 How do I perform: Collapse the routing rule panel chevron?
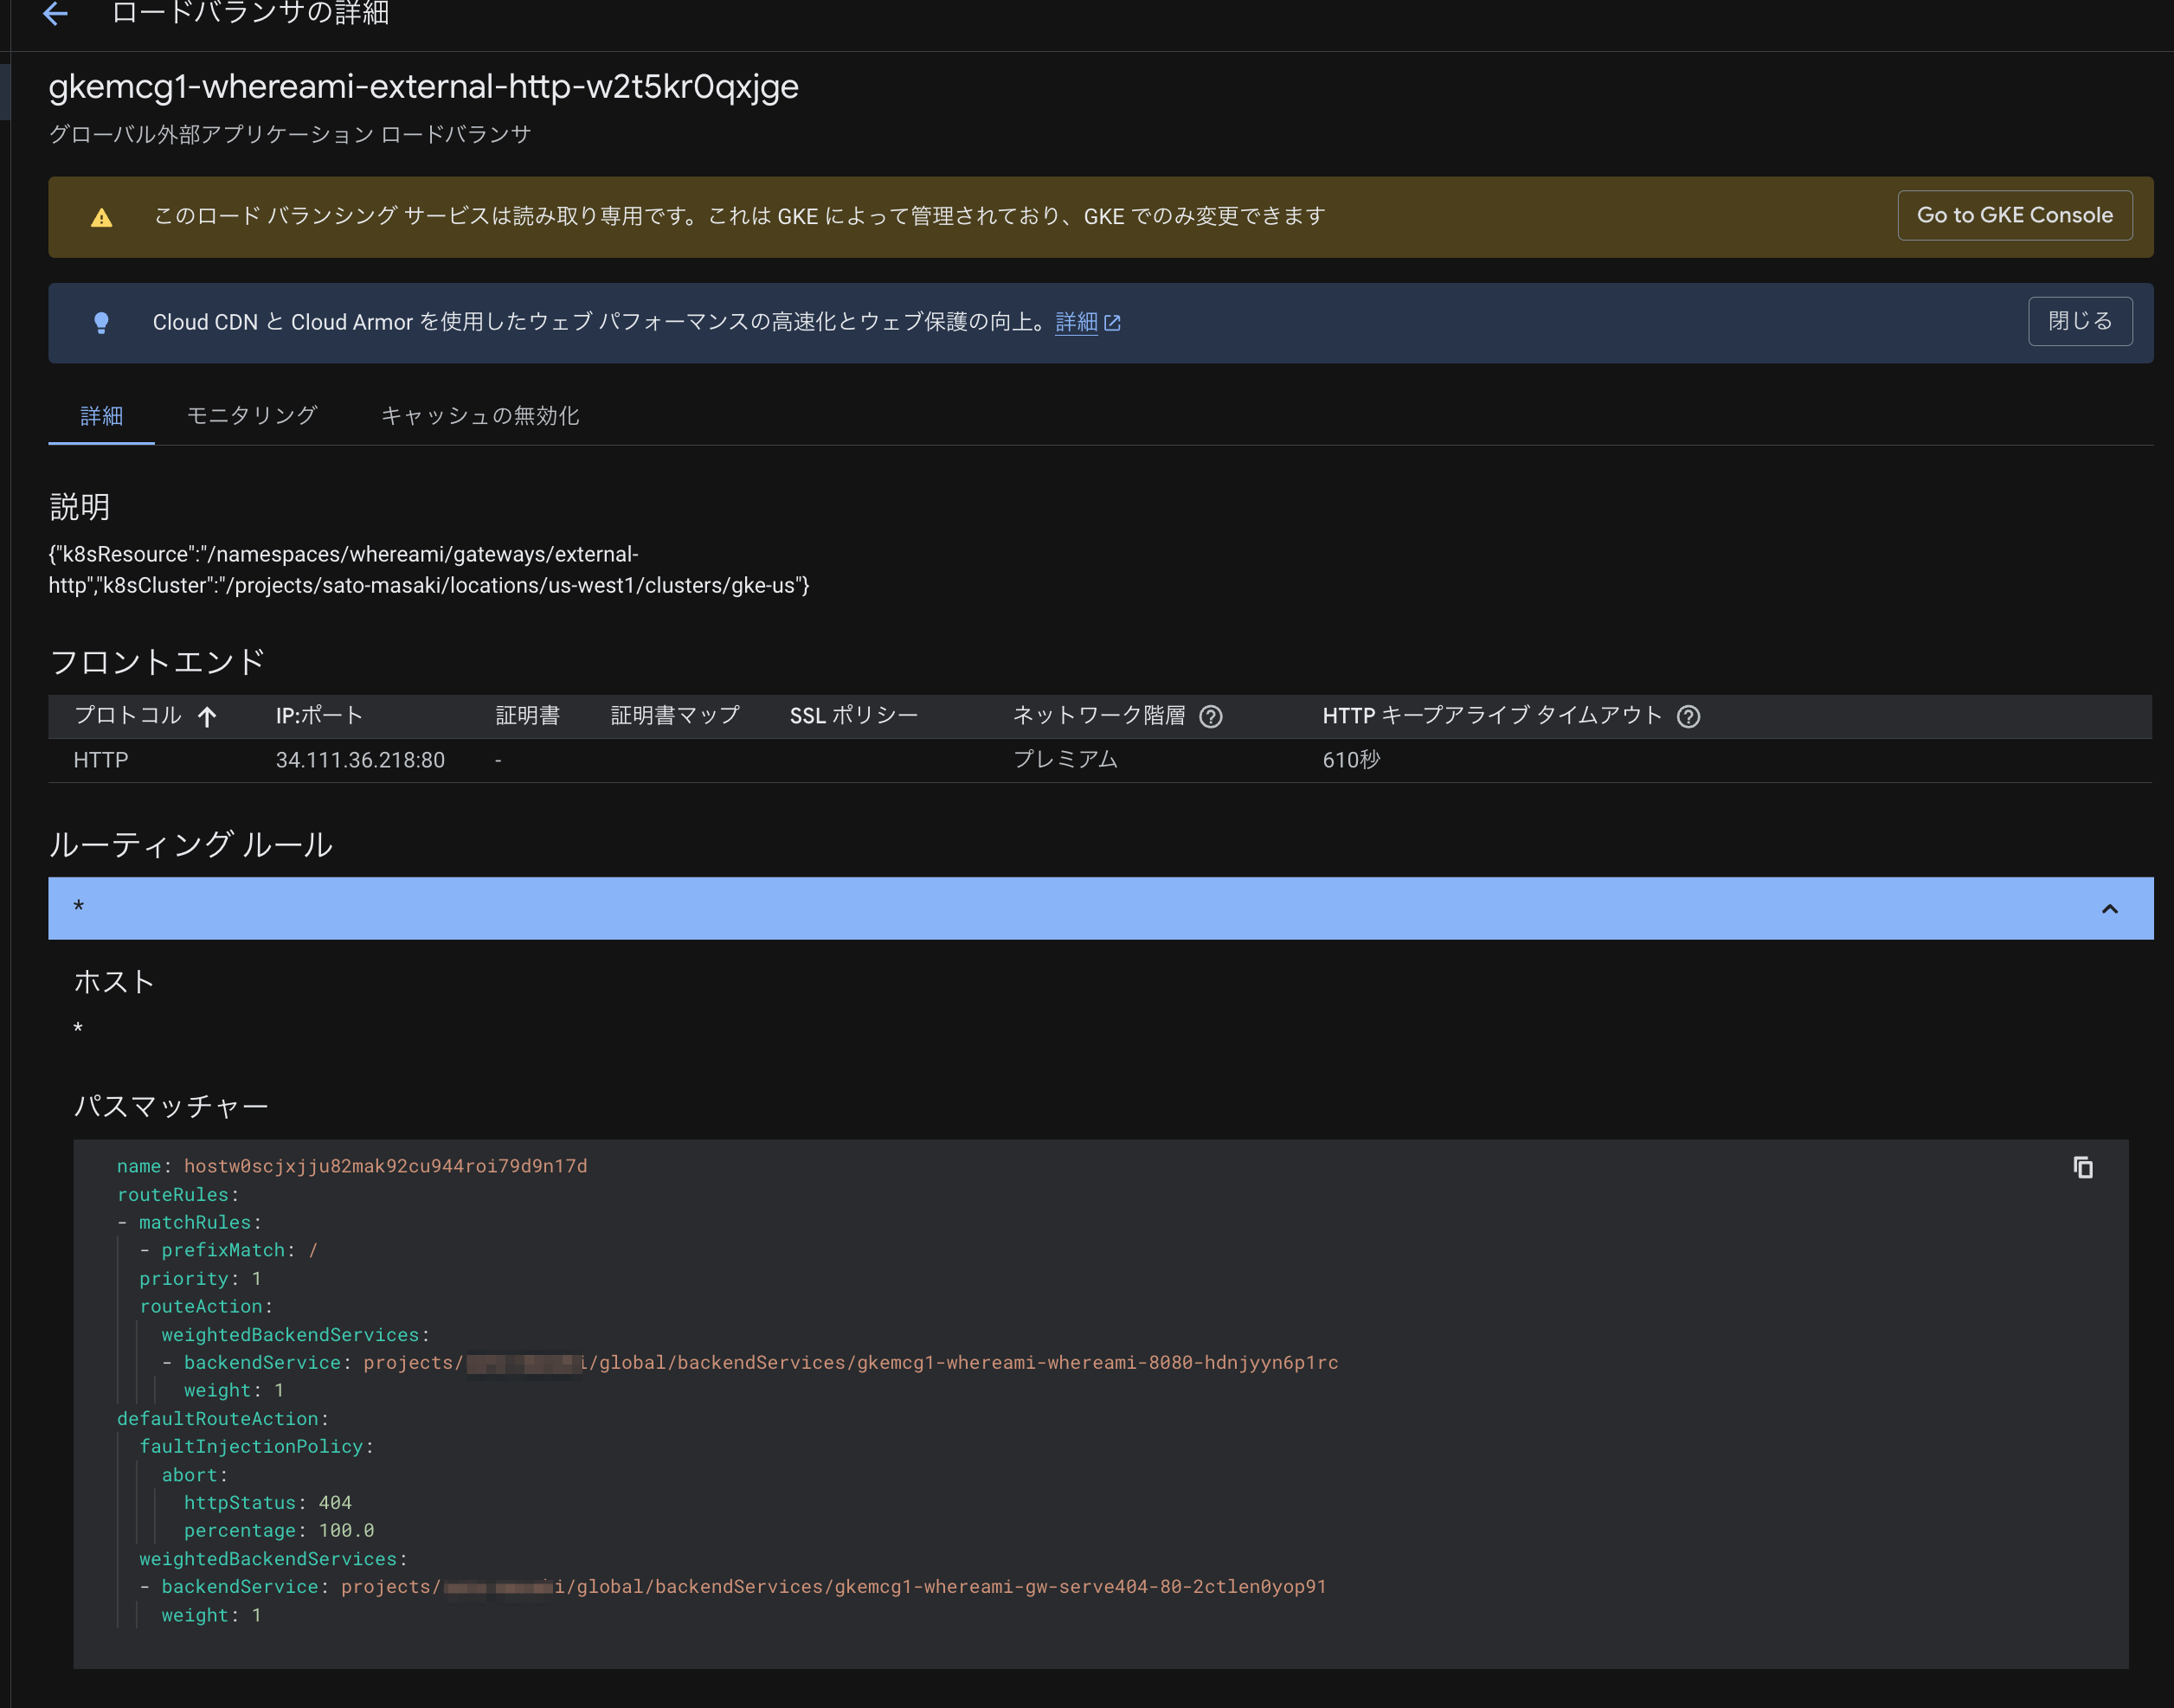tap(2111, 908)
